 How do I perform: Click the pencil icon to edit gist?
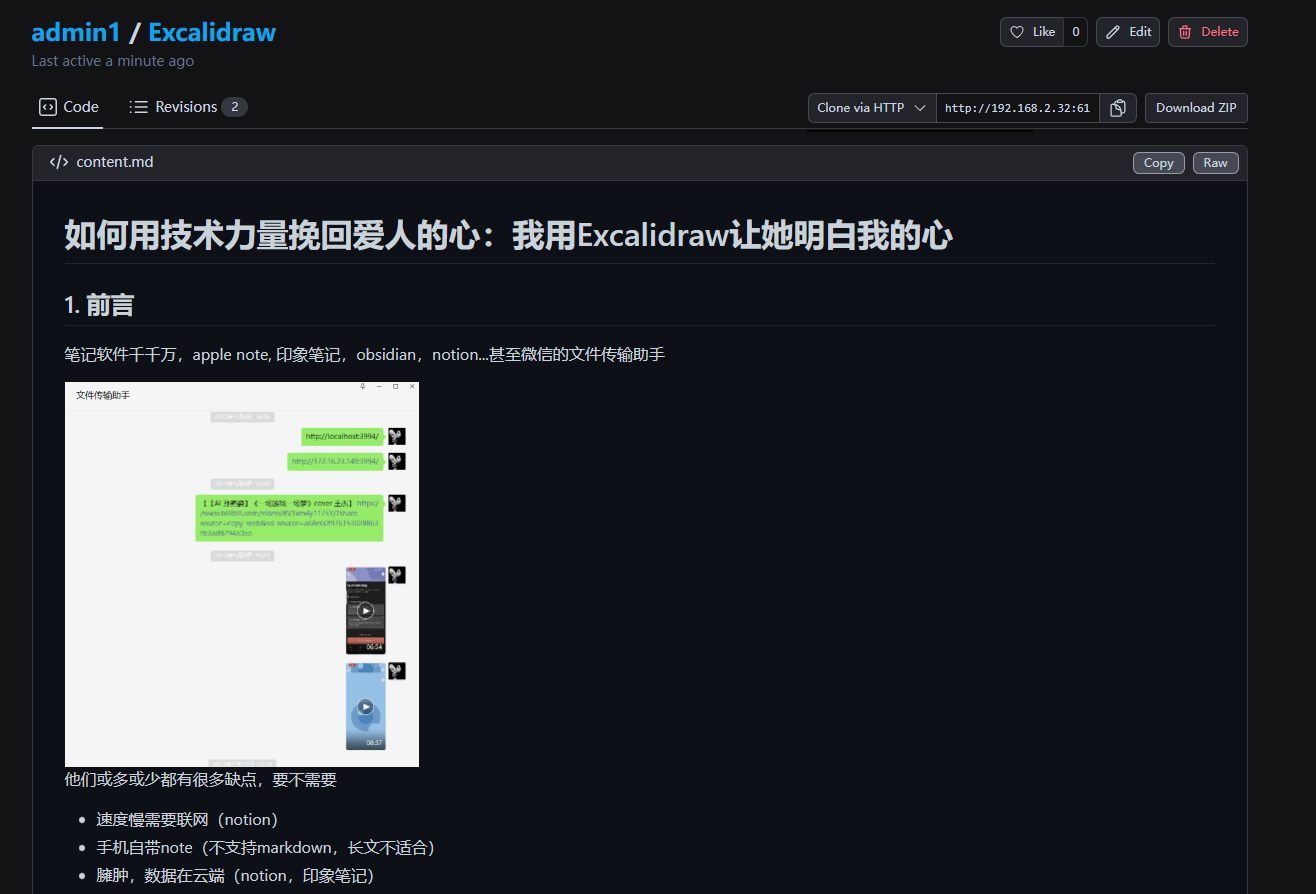[x=1113, y=32]
